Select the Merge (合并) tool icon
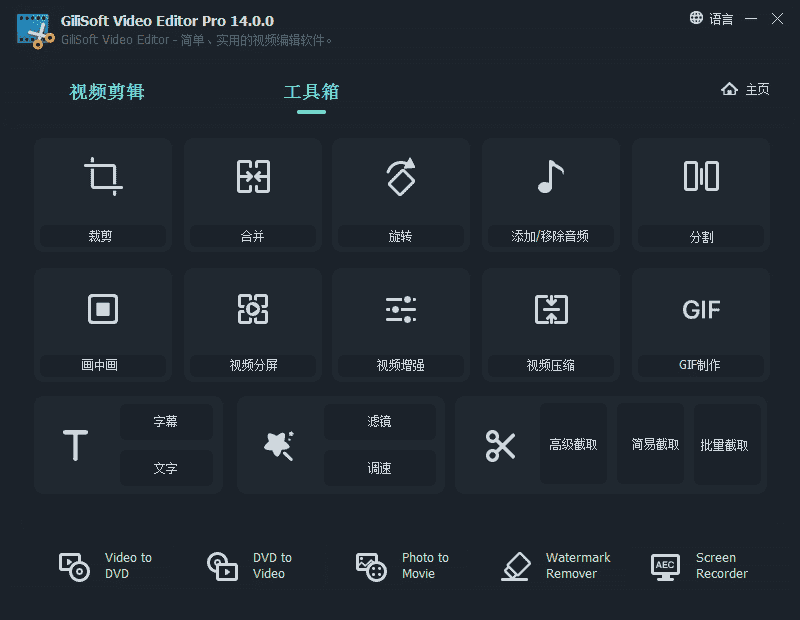Viewport: 800px width, 620px height. point(252,177)
